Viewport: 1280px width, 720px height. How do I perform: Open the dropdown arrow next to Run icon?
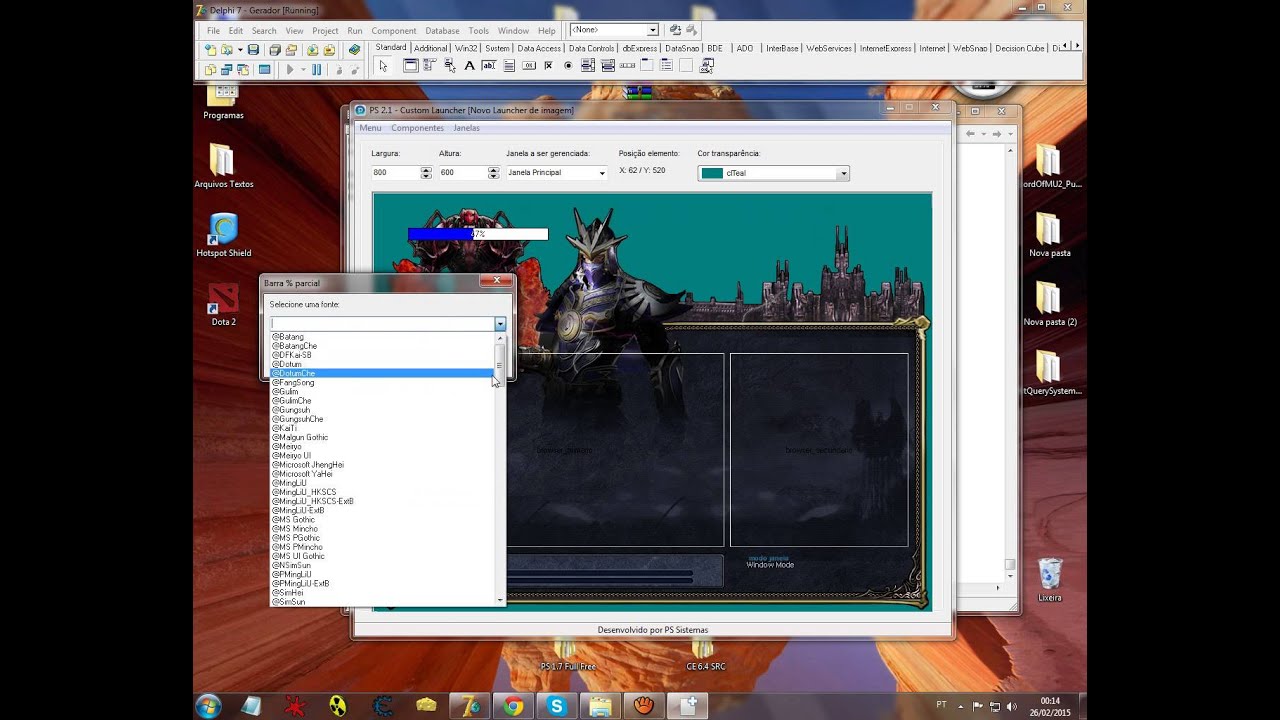303,69
